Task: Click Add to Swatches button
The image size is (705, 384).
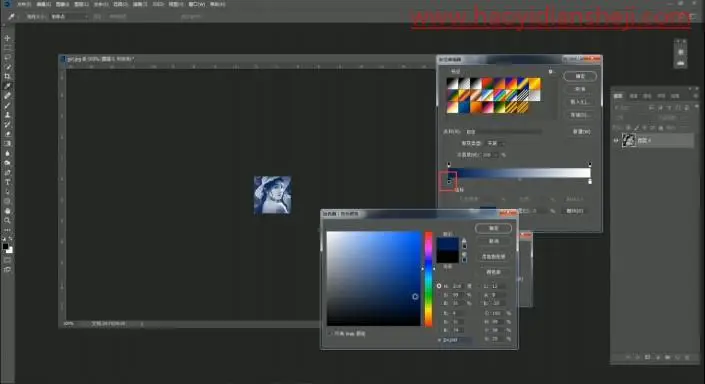Action: [493, 256]
